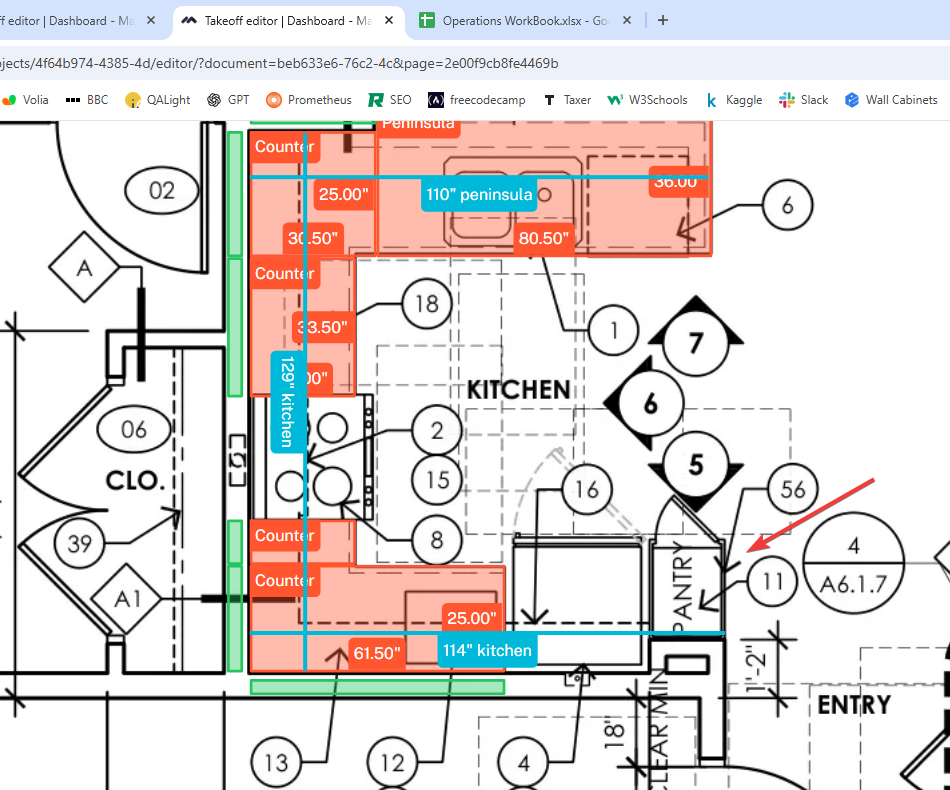The image size is (950, 790).
Task: Select the Counter label beside 33.50"
Action: click(x=285, y=274)
